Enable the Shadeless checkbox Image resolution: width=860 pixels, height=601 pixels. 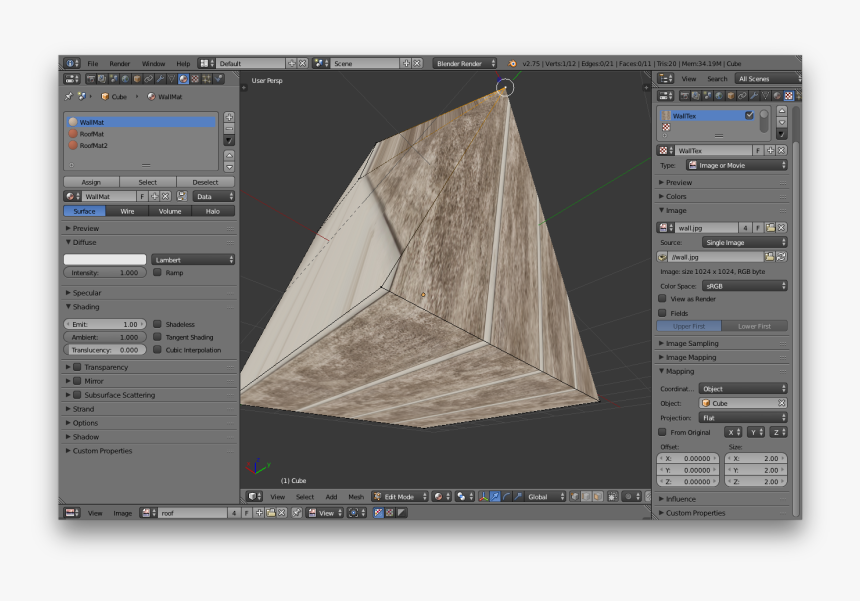tap(158, 323)
